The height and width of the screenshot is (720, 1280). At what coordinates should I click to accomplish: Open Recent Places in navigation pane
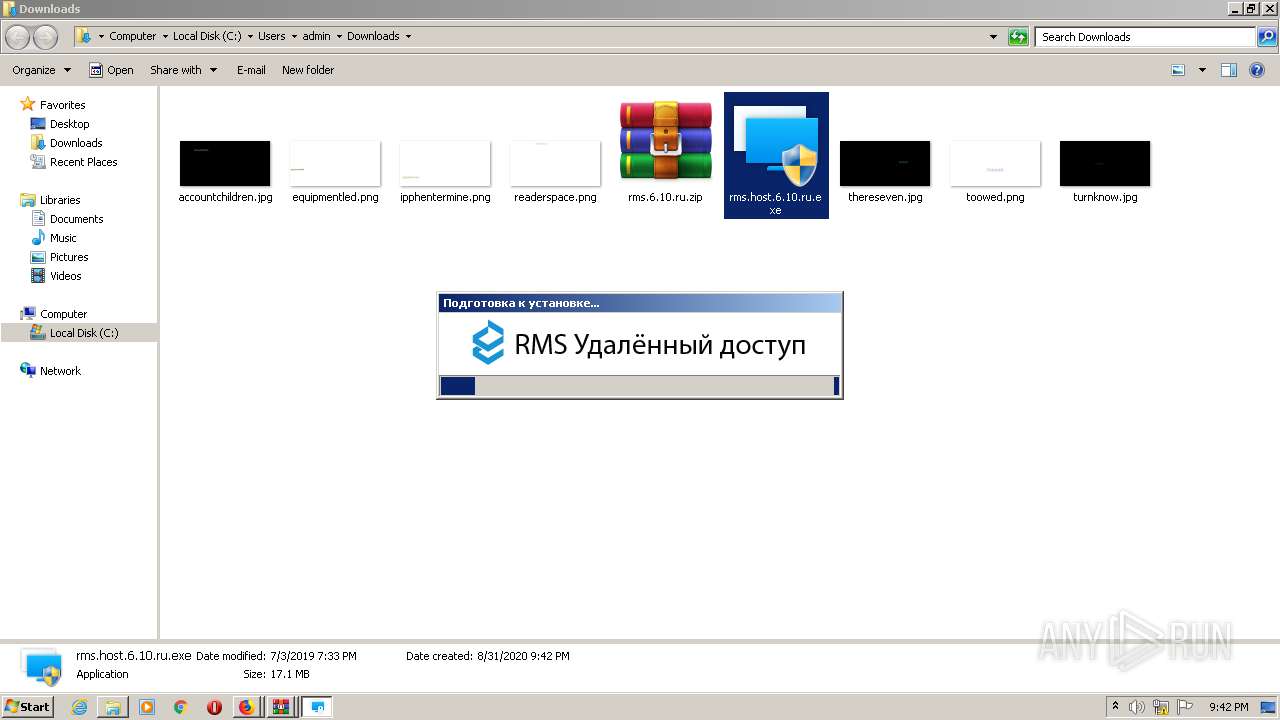coord(83,162)
